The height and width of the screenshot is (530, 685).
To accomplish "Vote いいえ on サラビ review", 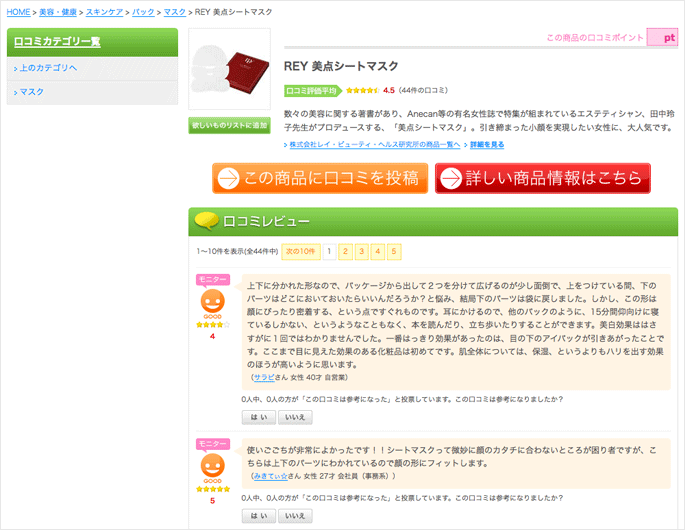I will click(295, 417).
